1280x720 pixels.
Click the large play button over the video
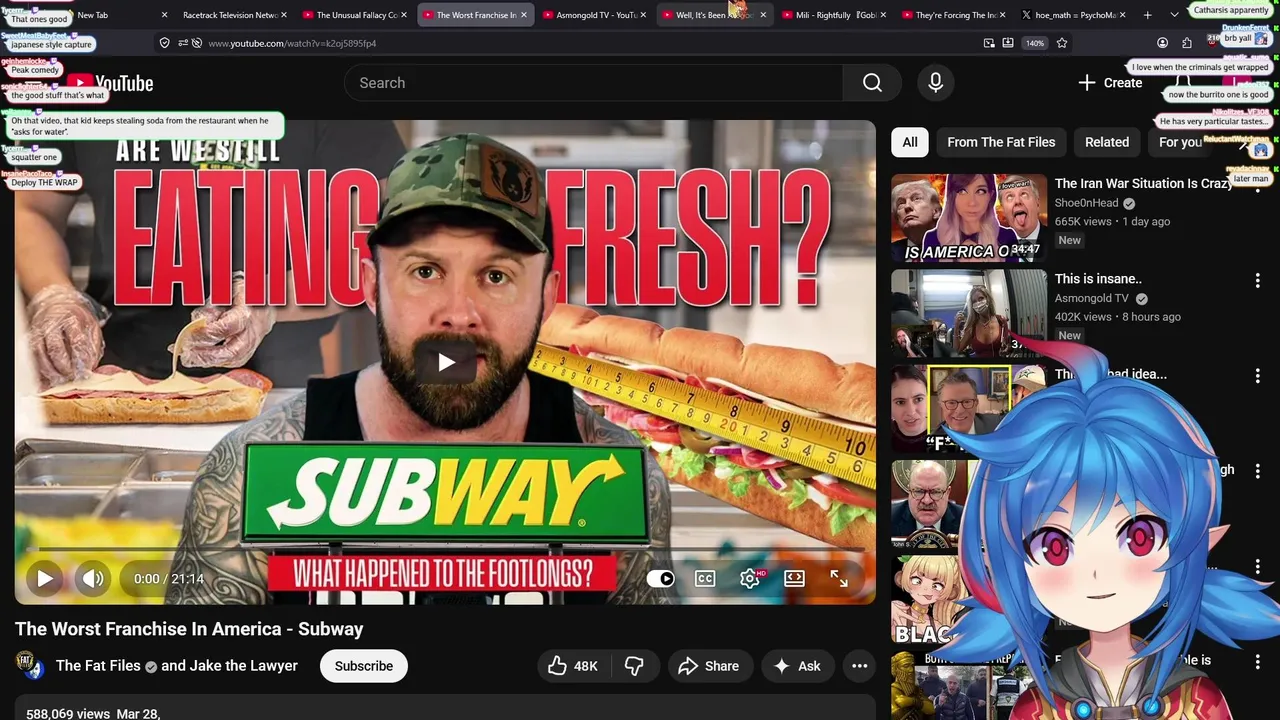coord(446,362)
